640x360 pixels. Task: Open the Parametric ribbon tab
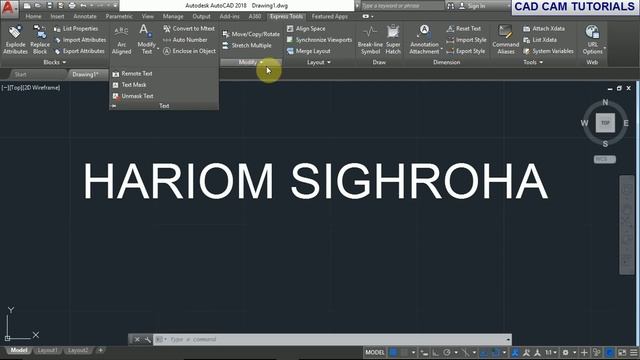119,16
